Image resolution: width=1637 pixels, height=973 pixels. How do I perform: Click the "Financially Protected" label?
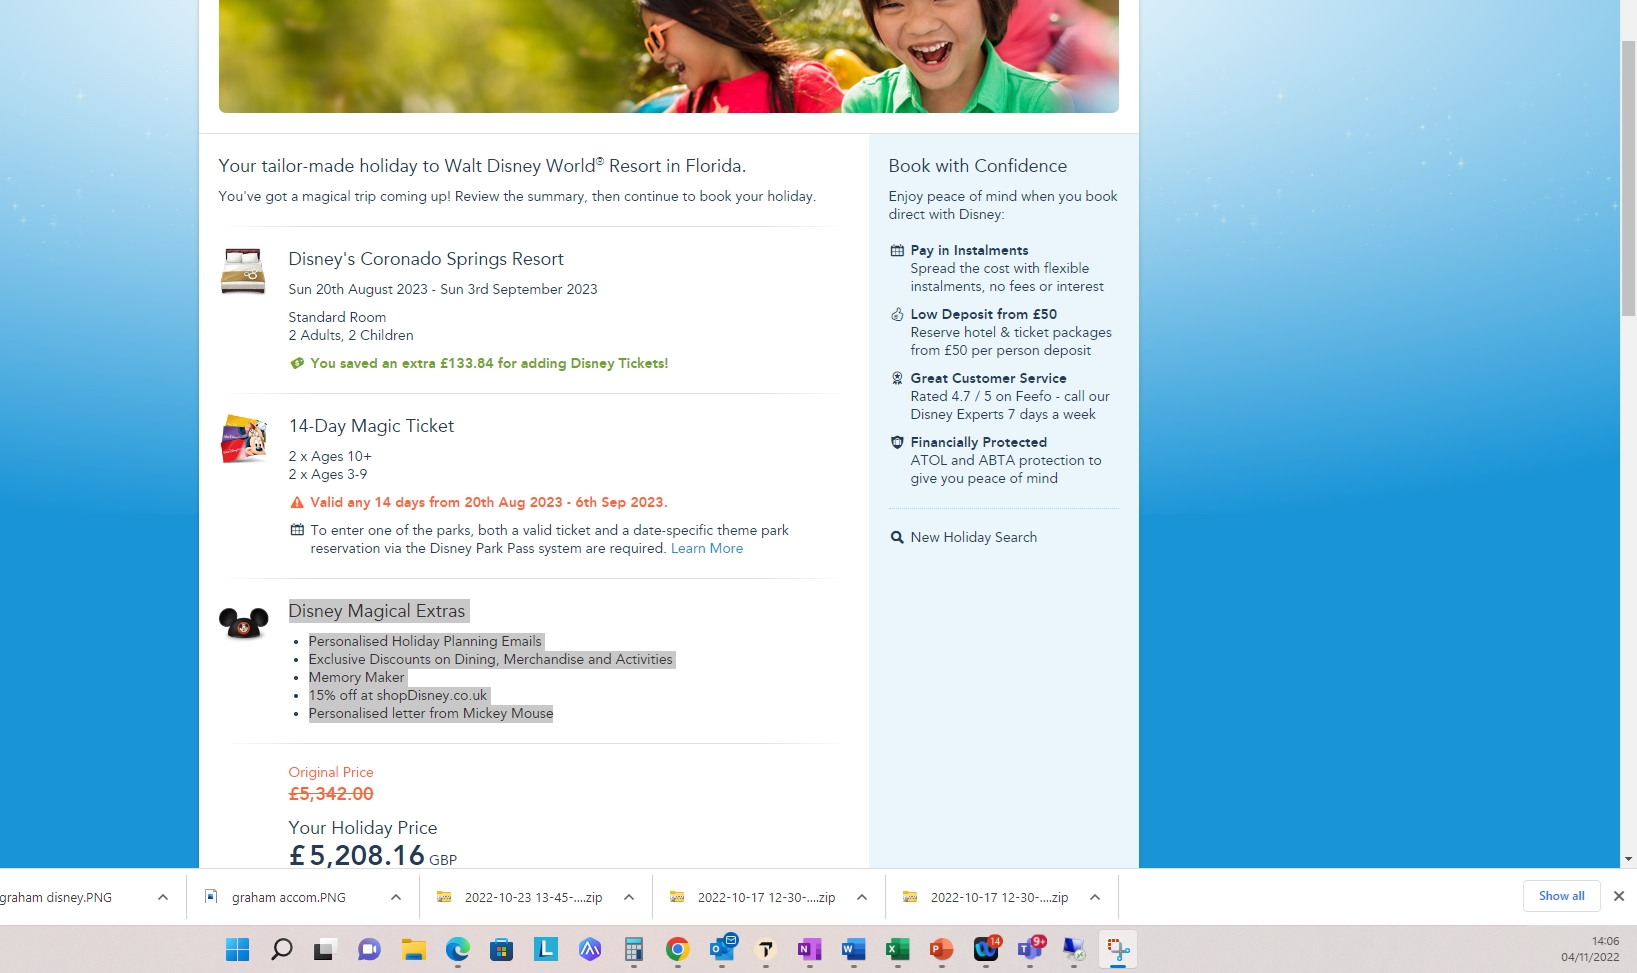979,442
